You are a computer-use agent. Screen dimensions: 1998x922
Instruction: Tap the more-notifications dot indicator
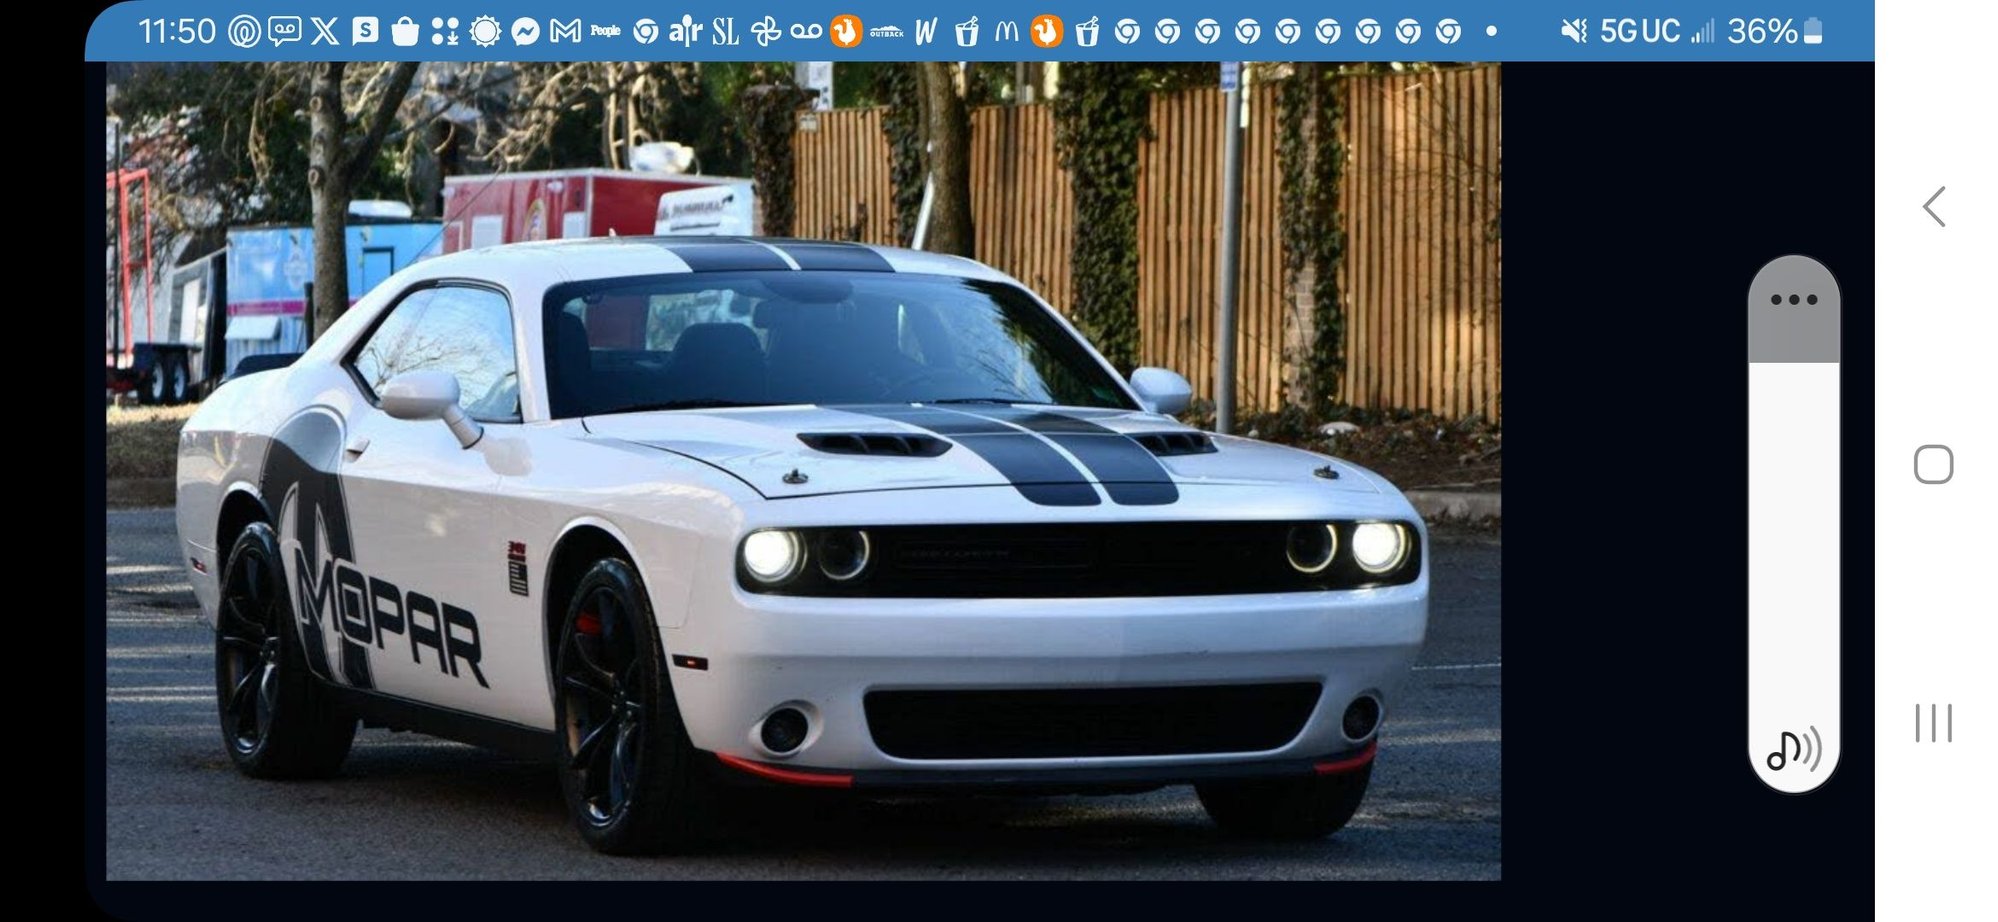[x=1491, y=32]
